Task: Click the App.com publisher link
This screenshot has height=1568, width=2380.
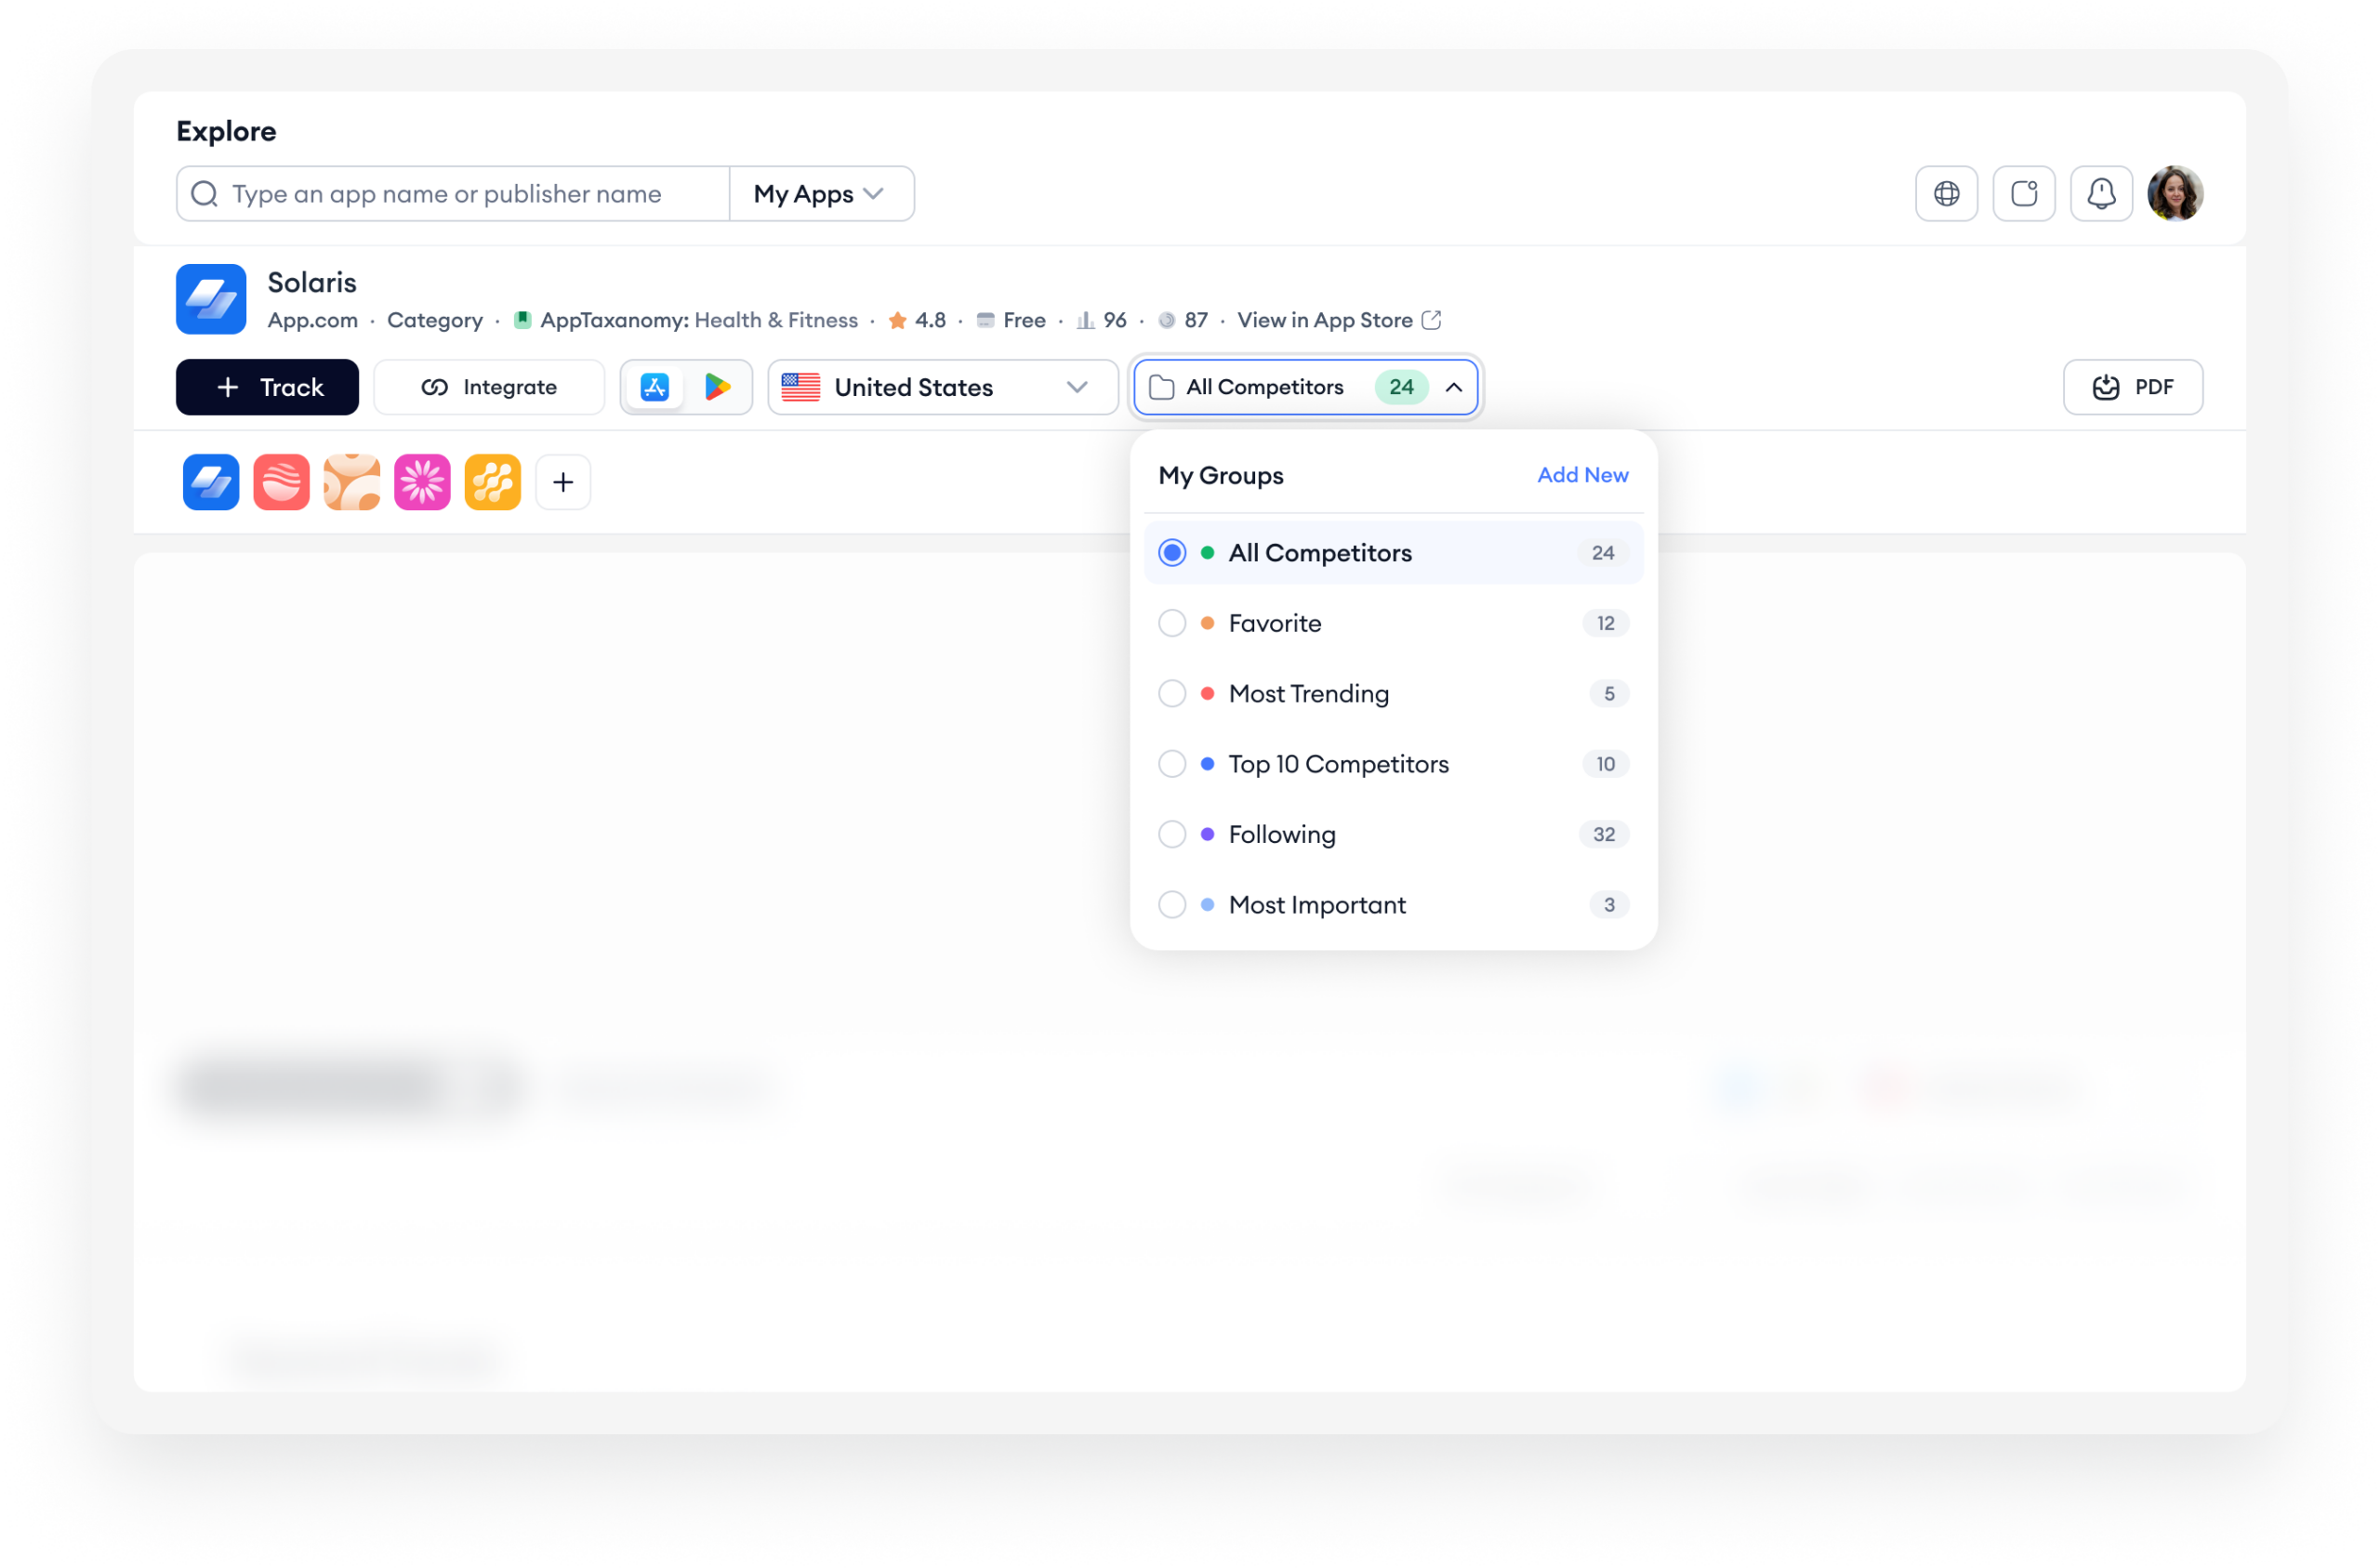Action: [x=312, y=320]
